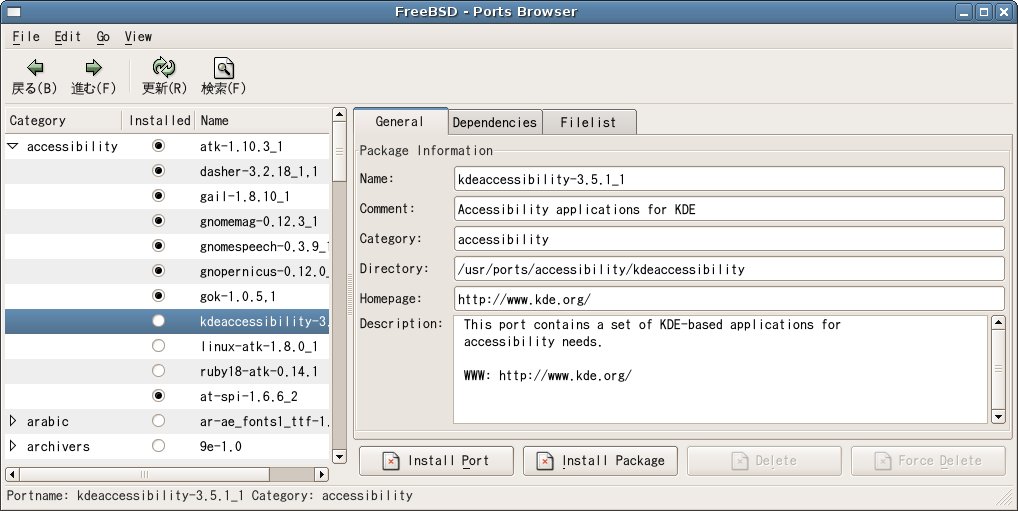Select the gail-1.8.10_1 port
Image resolution: width=1018 pixels, height=511 pixels.
click(245, 197)
